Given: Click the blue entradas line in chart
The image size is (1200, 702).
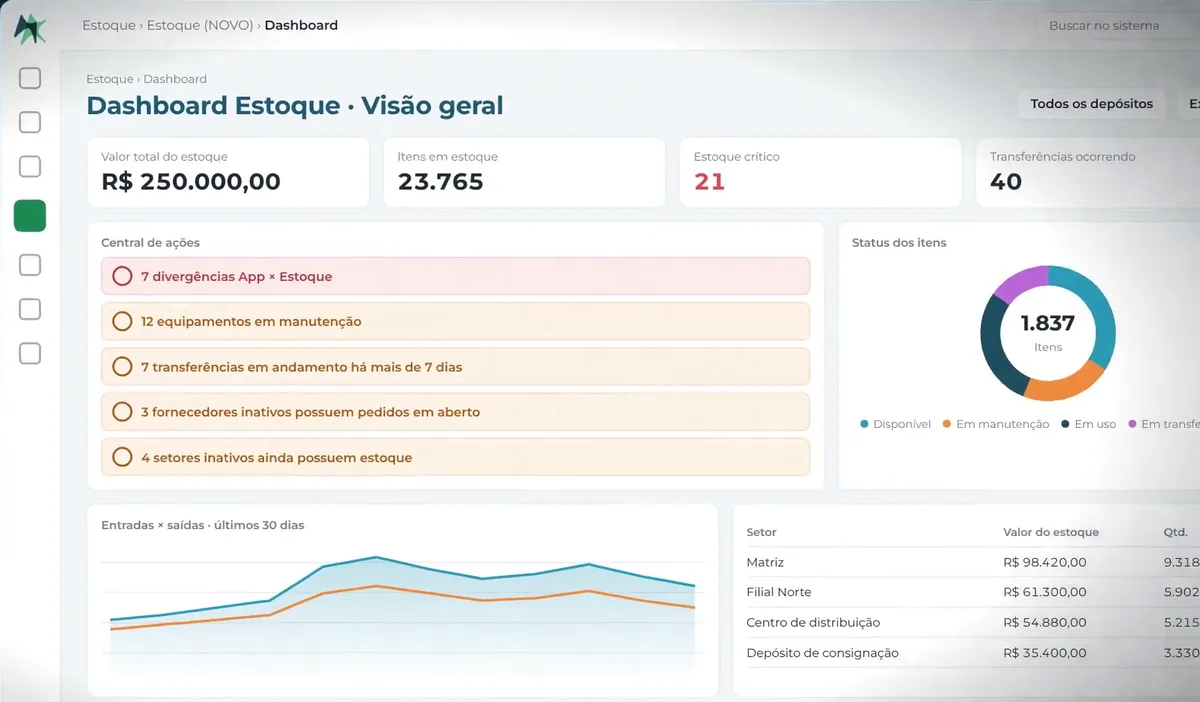Looking at the screenshot, I should coord(375,557).
